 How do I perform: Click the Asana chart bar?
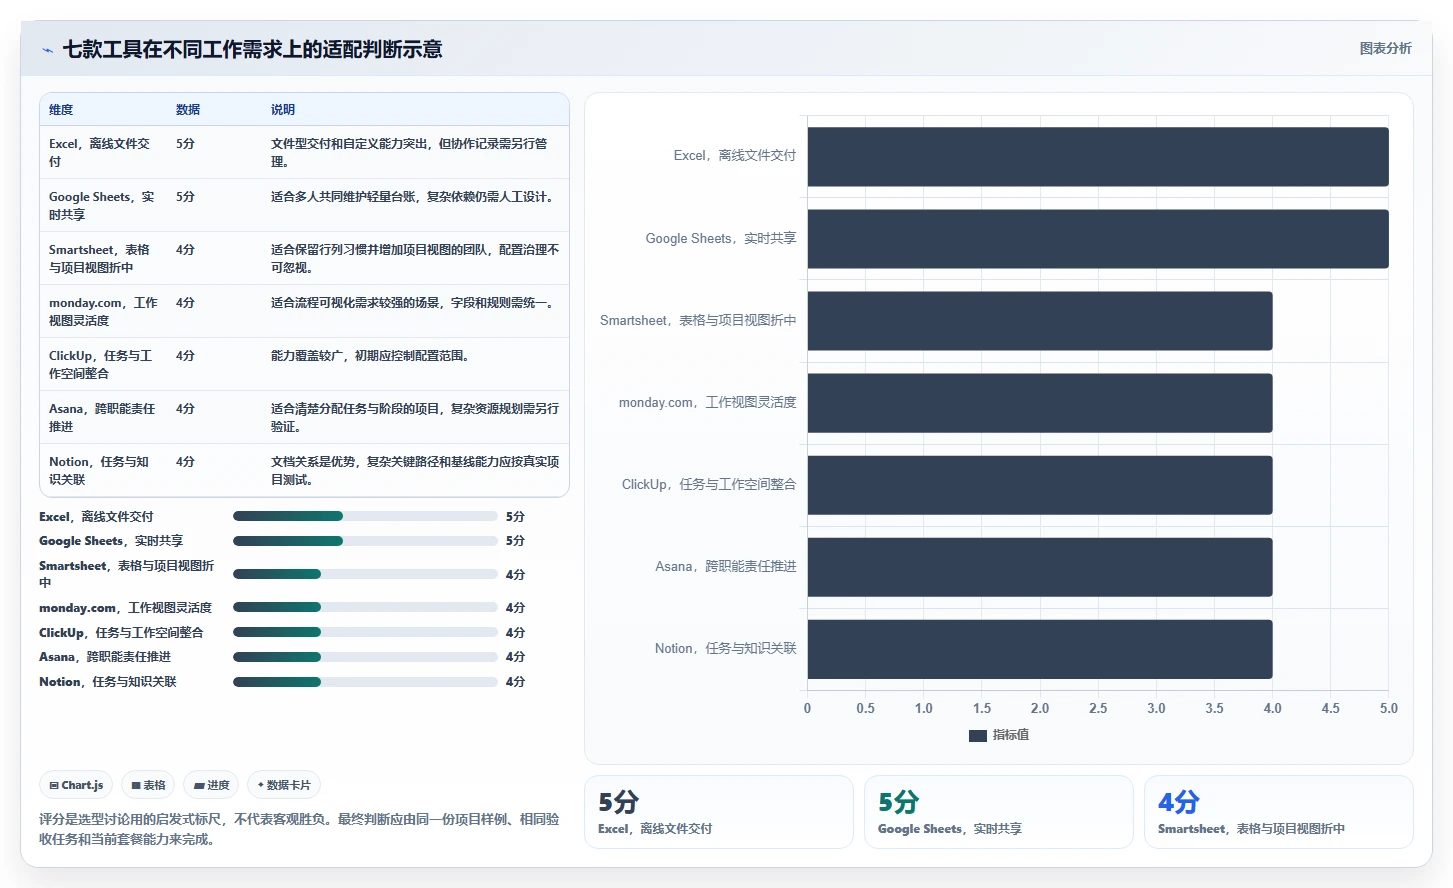(x=1040, y=567)
